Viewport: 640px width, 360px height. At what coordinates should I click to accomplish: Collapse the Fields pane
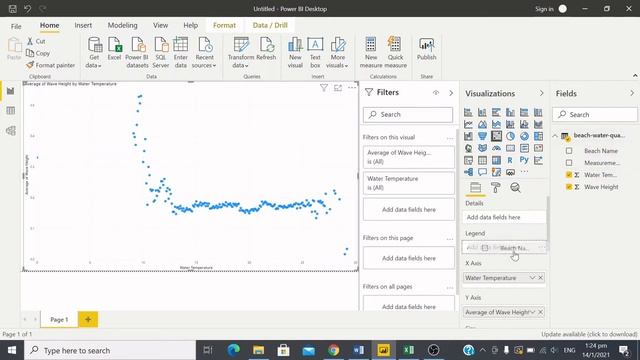(632, 93)
